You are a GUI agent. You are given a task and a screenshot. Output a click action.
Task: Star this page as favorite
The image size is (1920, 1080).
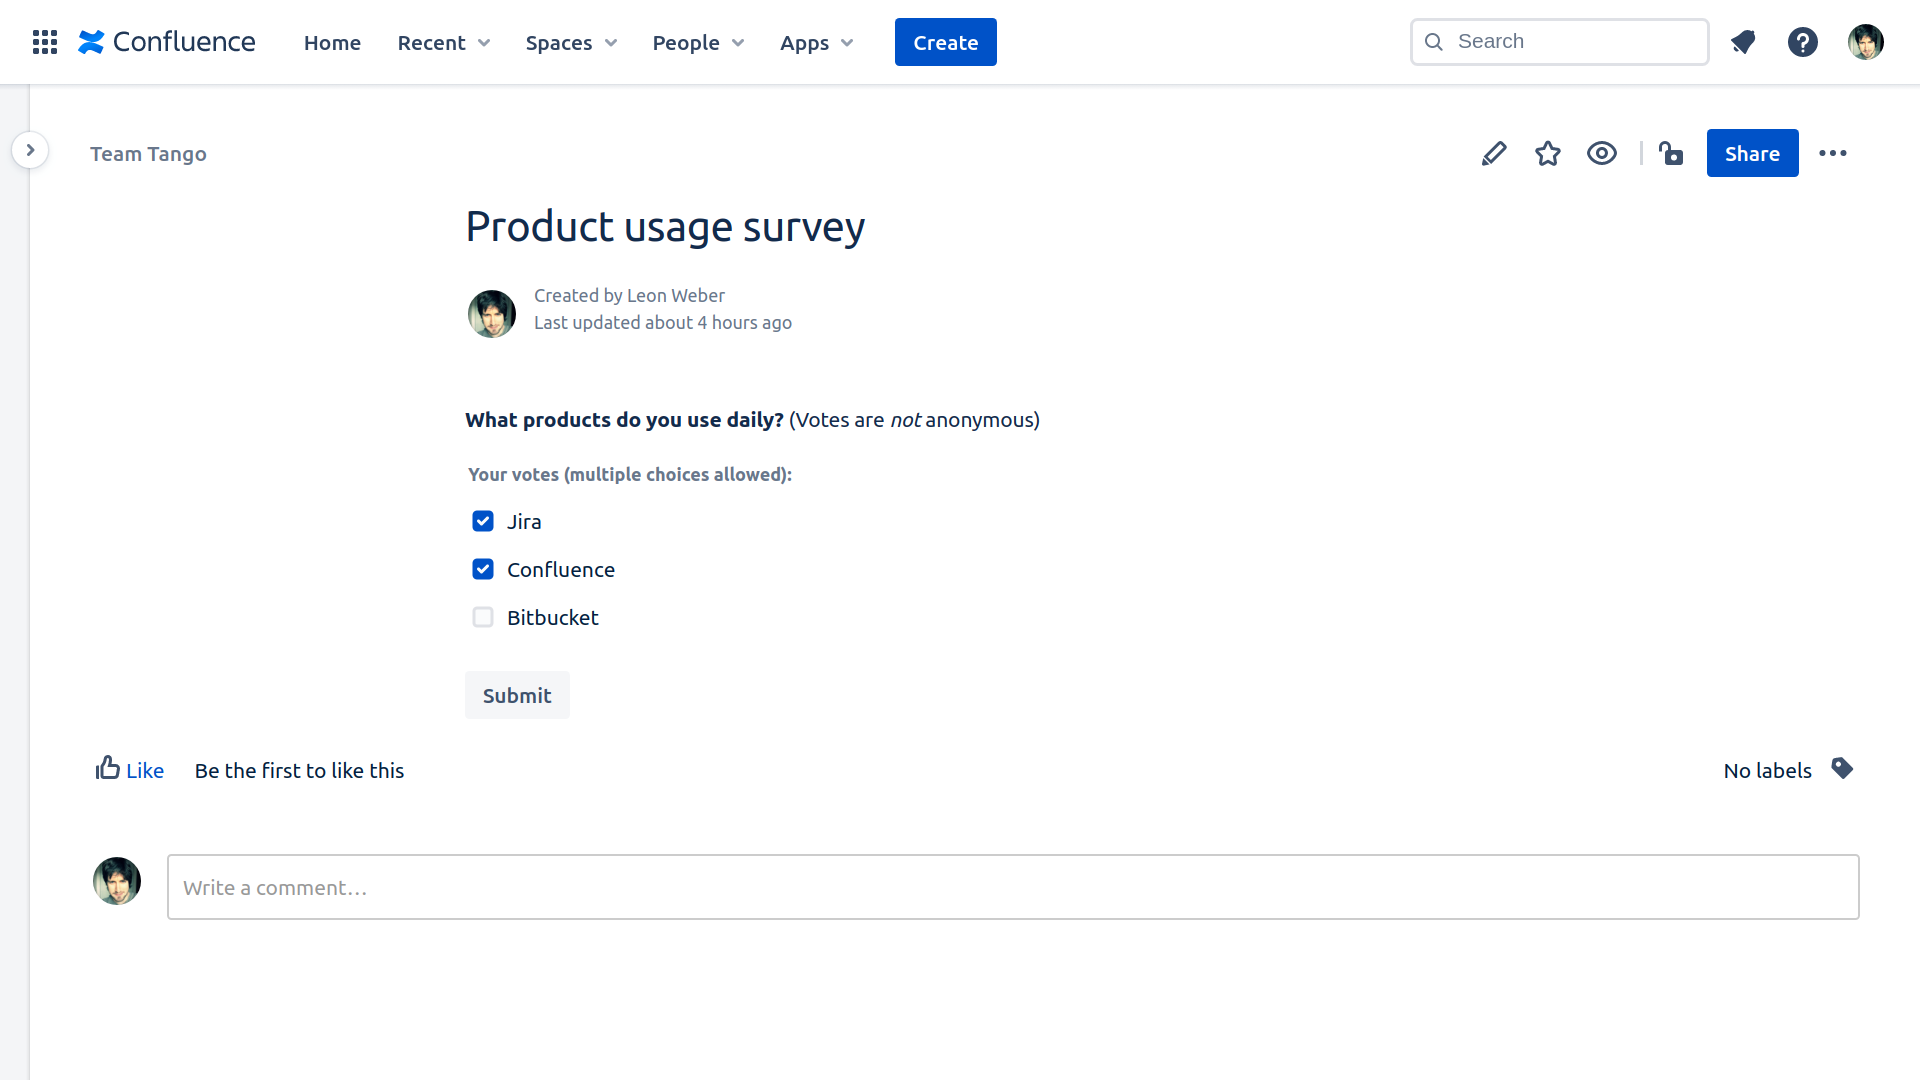(1548, 153)
